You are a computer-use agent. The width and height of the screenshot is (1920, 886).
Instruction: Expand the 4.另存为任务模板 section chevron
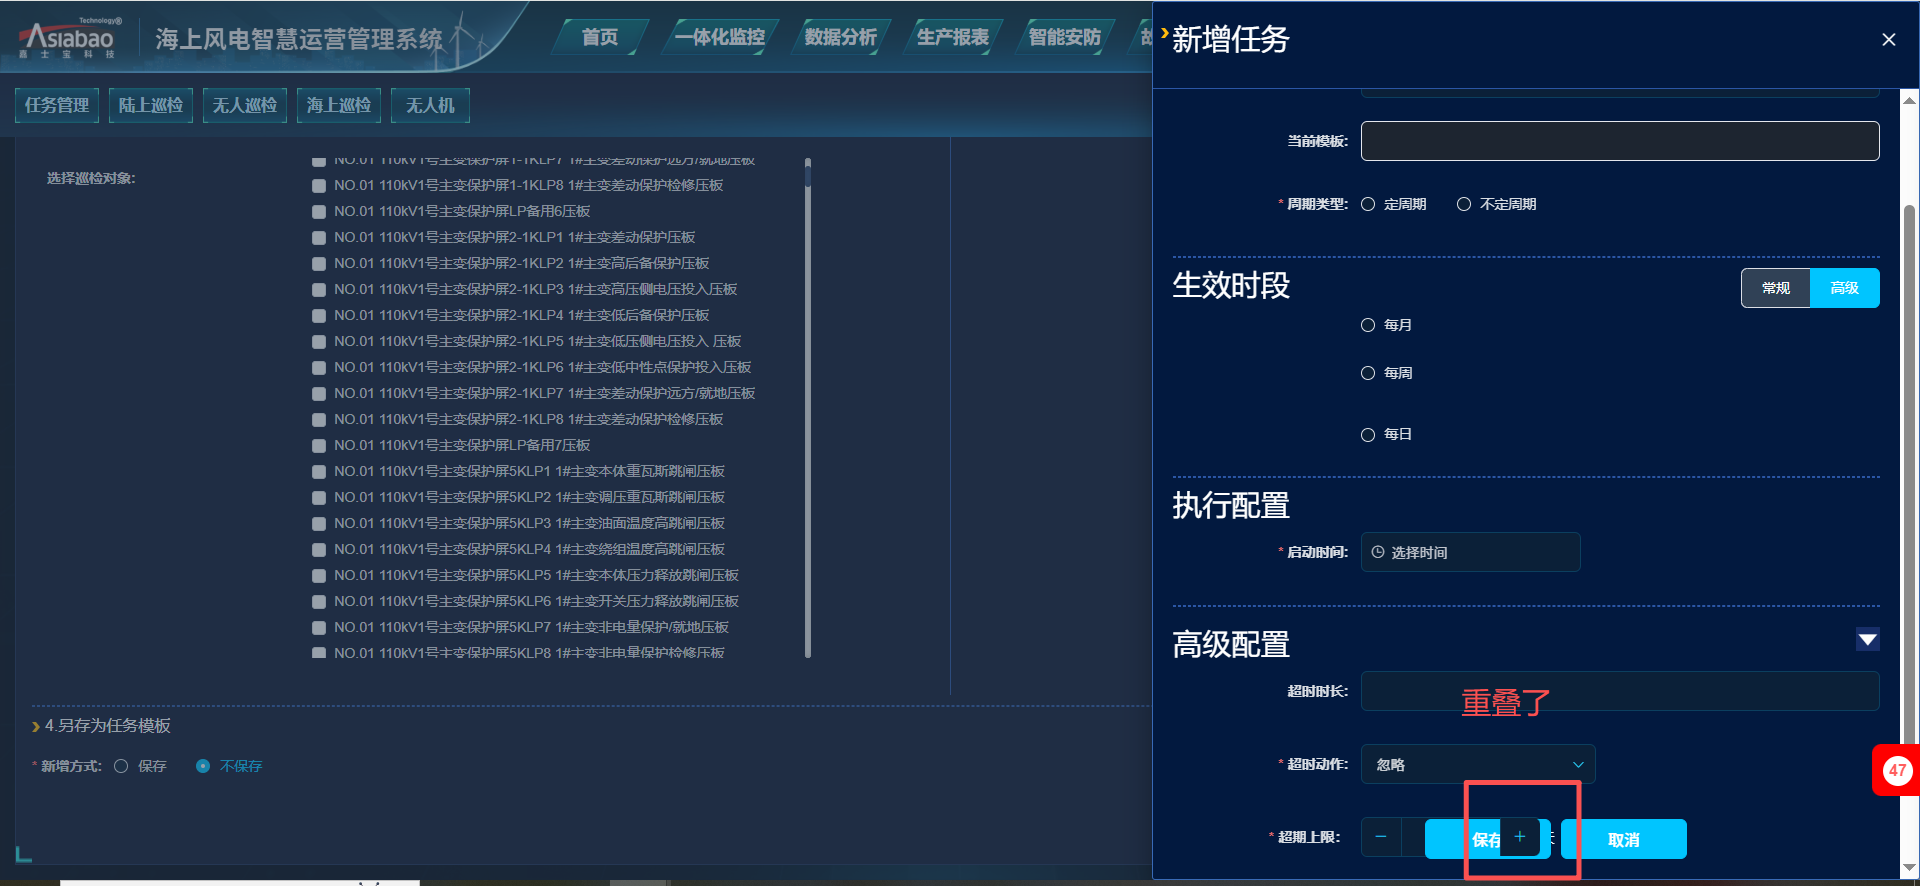pyautogui.click(x=36, y=726)
